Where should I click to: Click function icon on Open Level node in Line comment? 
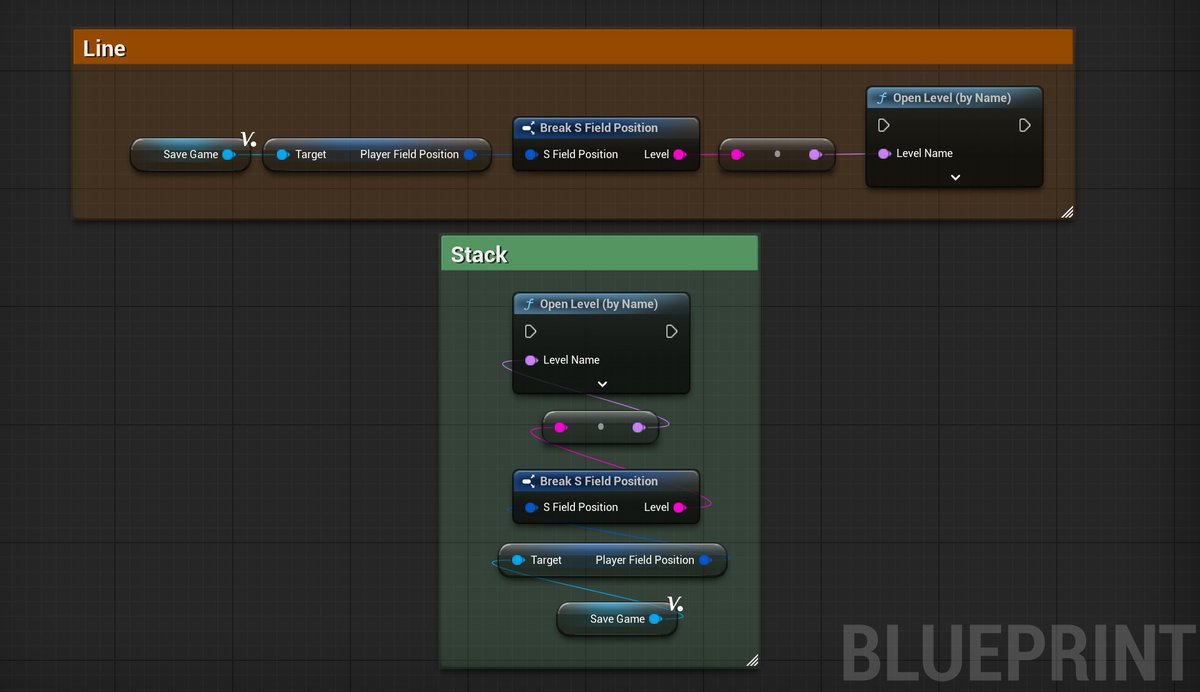(881, 98)
